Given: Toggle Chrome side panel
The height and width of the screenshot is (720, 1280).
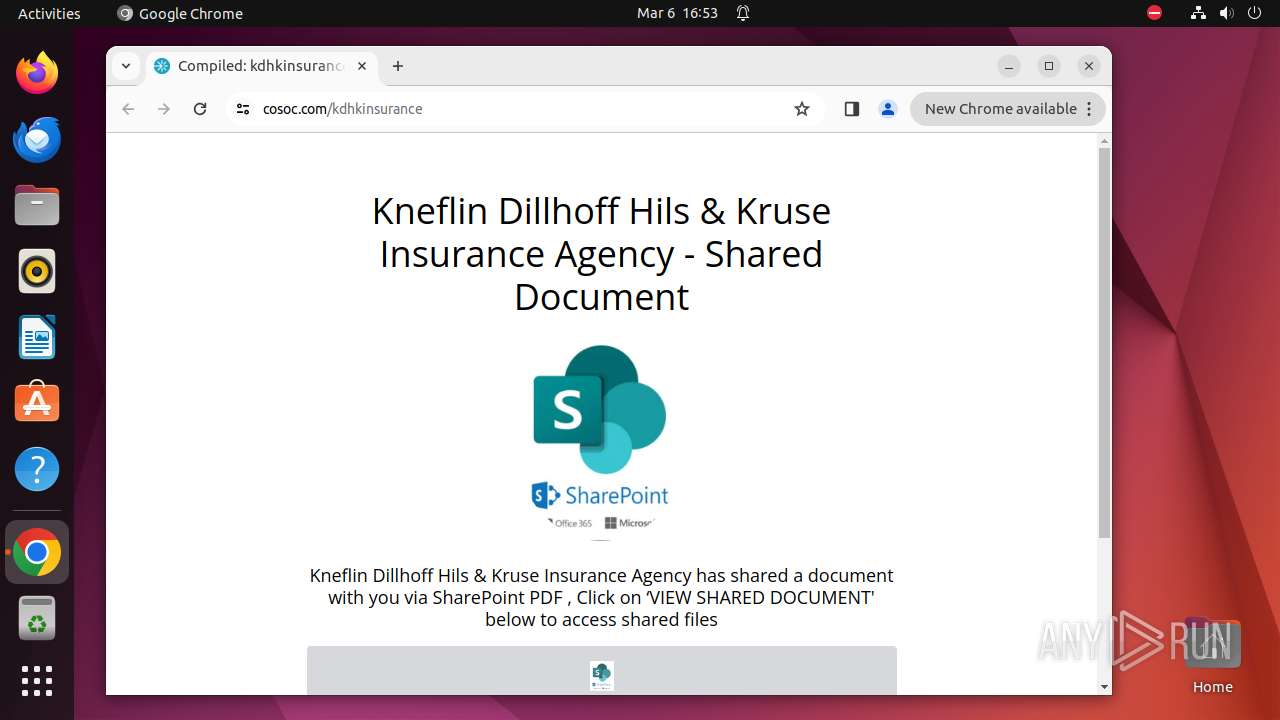Looking at the screenshot, I should [852, 109].
